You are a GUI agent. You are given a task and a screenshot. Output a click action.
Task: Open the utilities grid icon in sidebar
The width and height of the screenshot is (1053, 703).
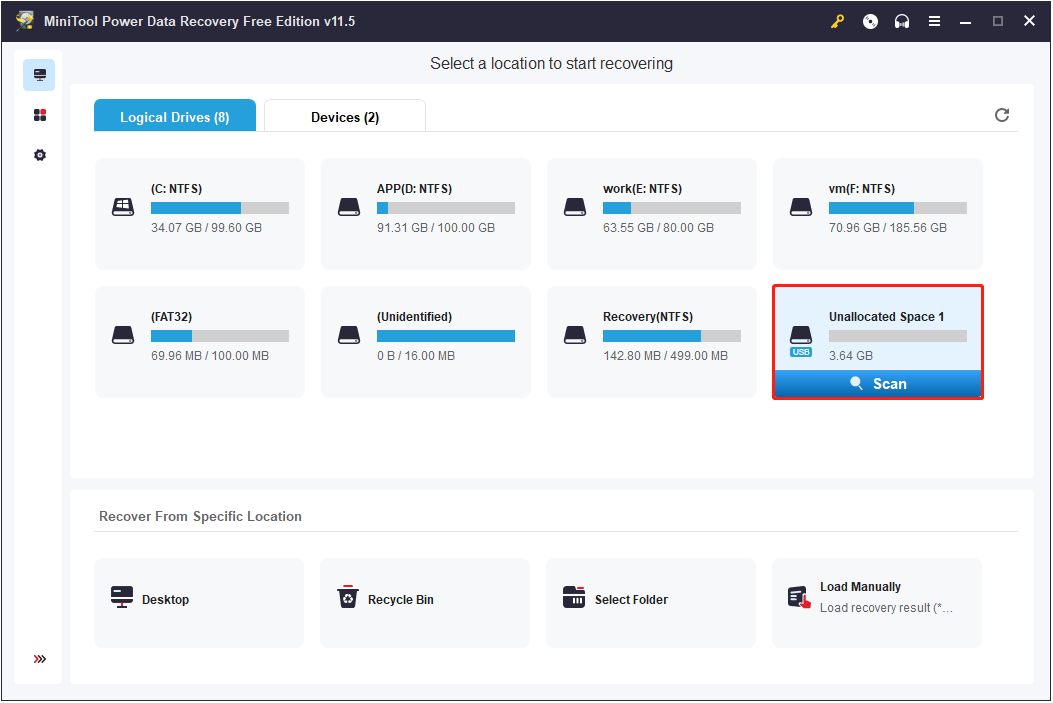40,115
